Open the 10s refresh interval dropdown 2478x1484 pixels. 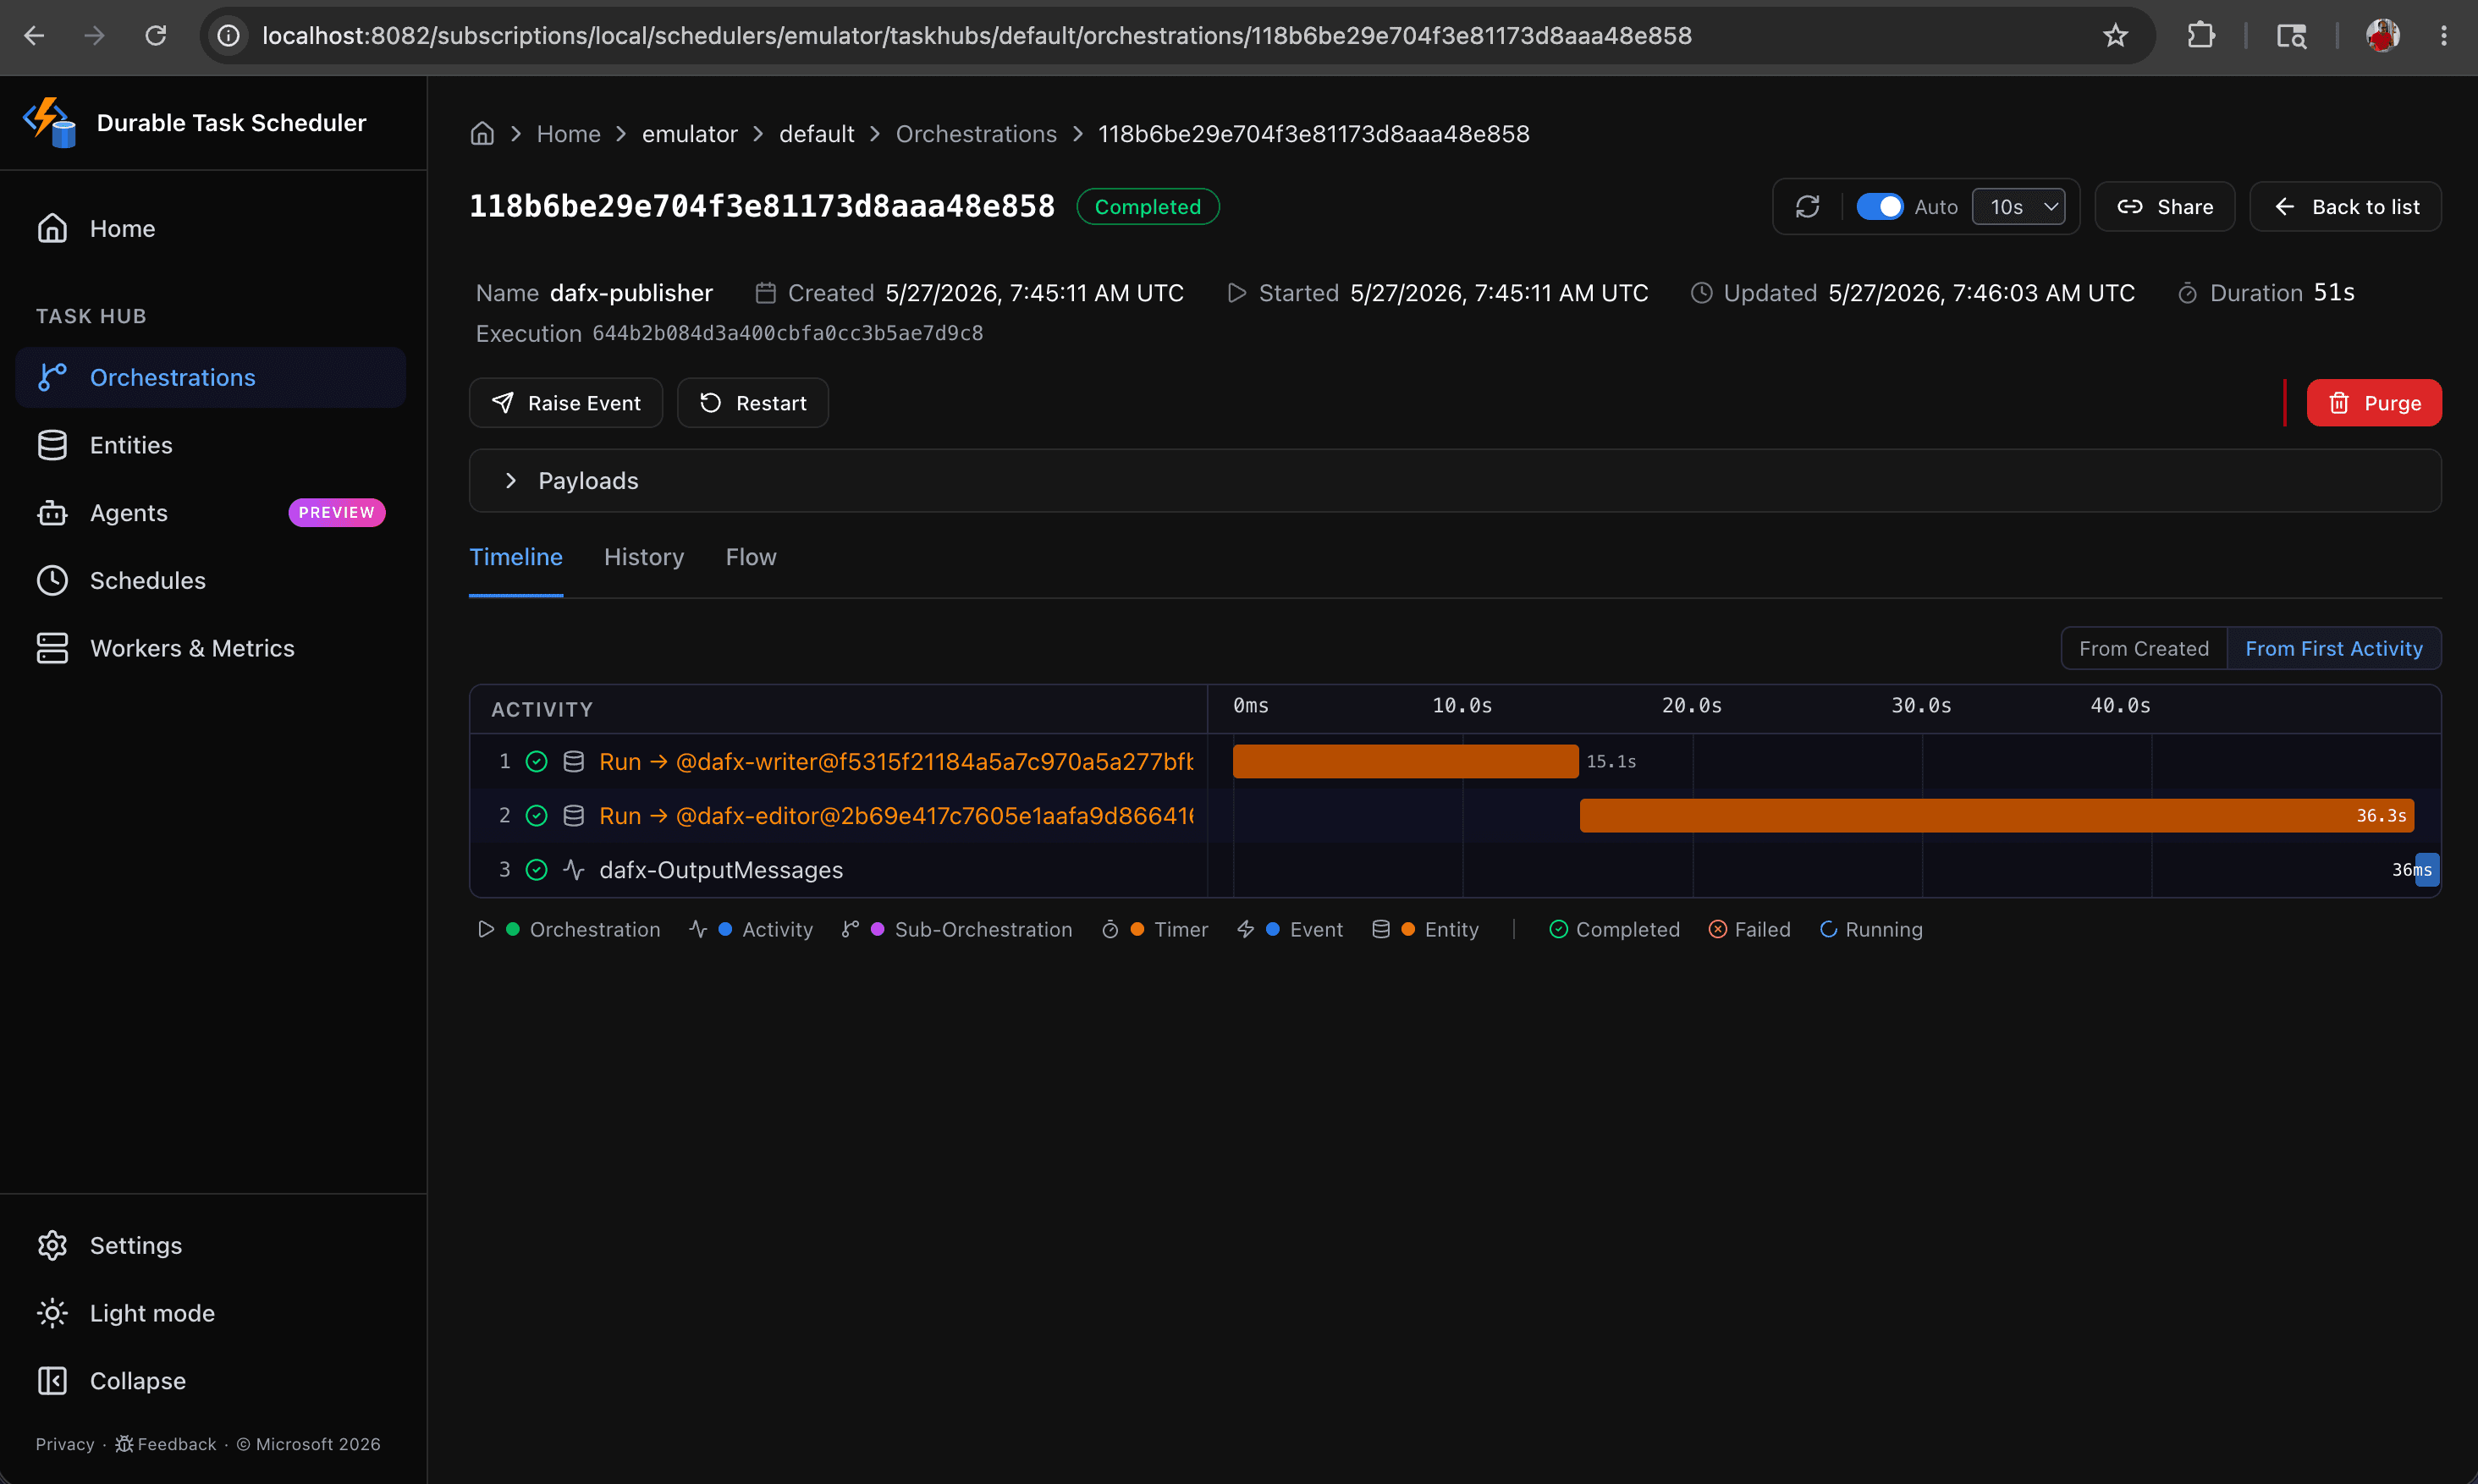tap(2018, 207)
